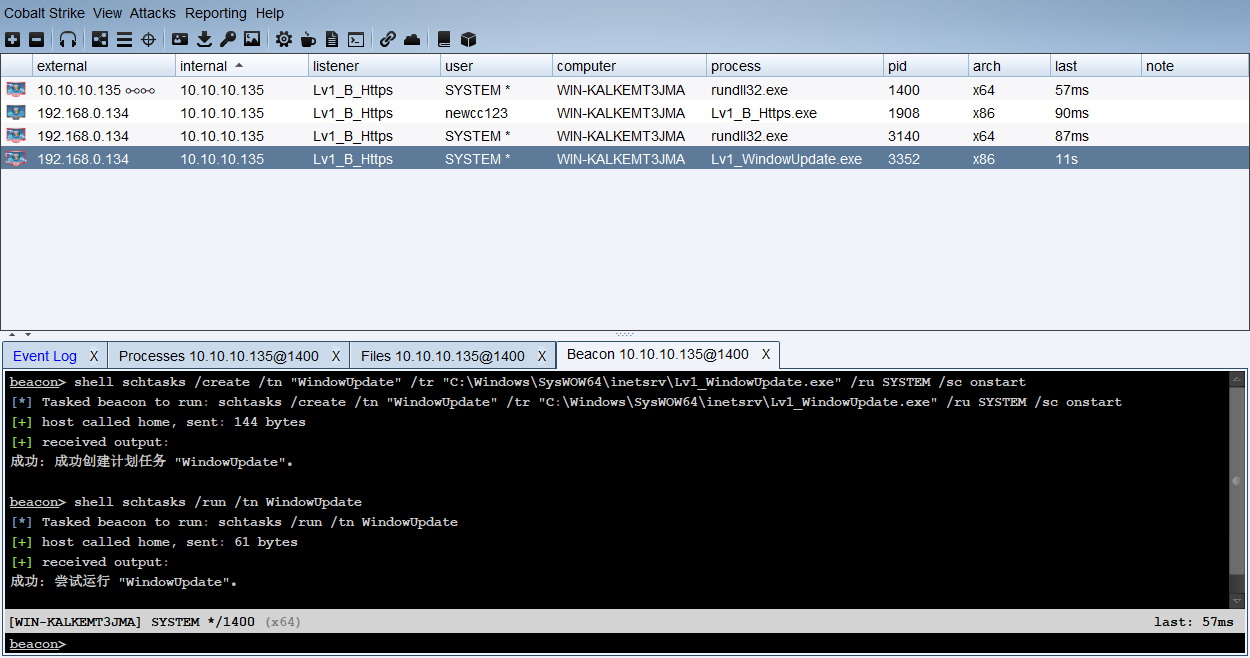Click session icon of the pid 1400 row
This screenshot has width=1250, height=658.
click(x=16, y=90)
